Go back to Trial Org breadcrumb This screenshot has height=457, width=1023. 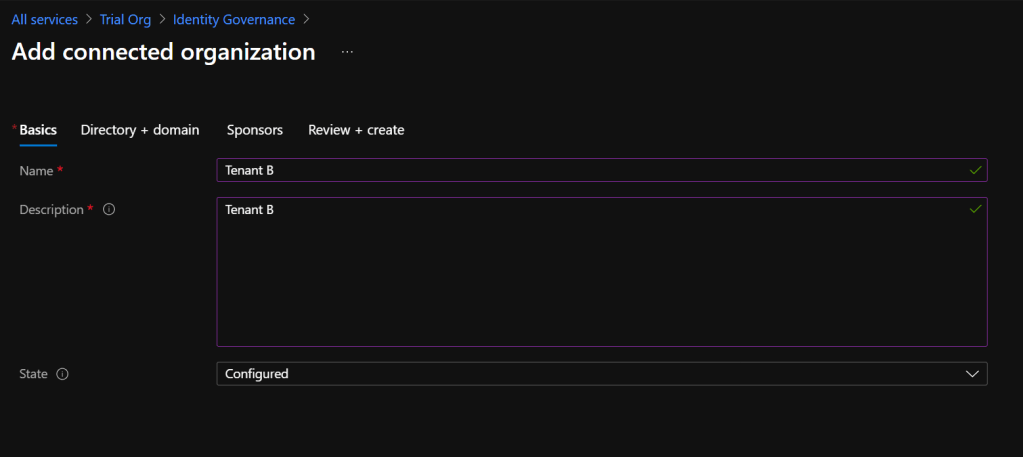tap(125, 20)
